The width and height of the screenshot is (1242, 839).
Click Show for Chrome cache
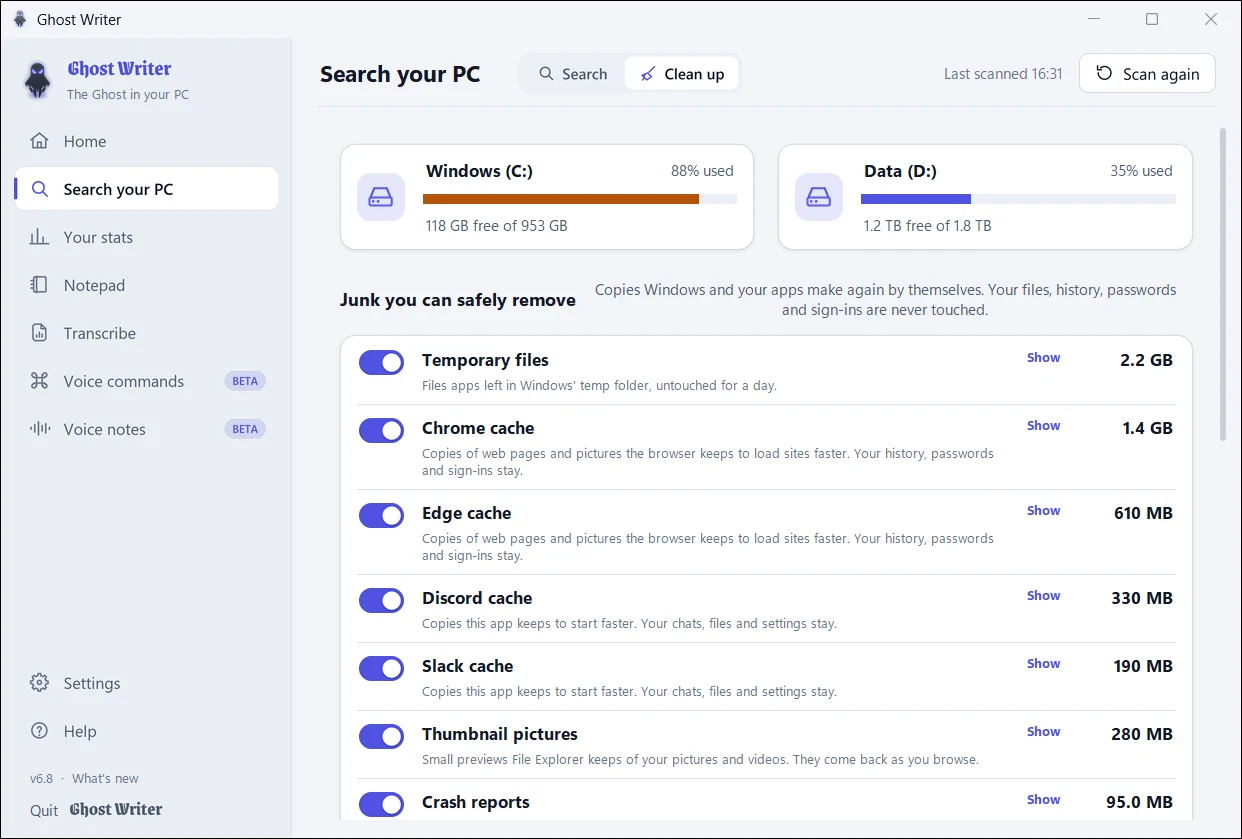pos(1043,425)
